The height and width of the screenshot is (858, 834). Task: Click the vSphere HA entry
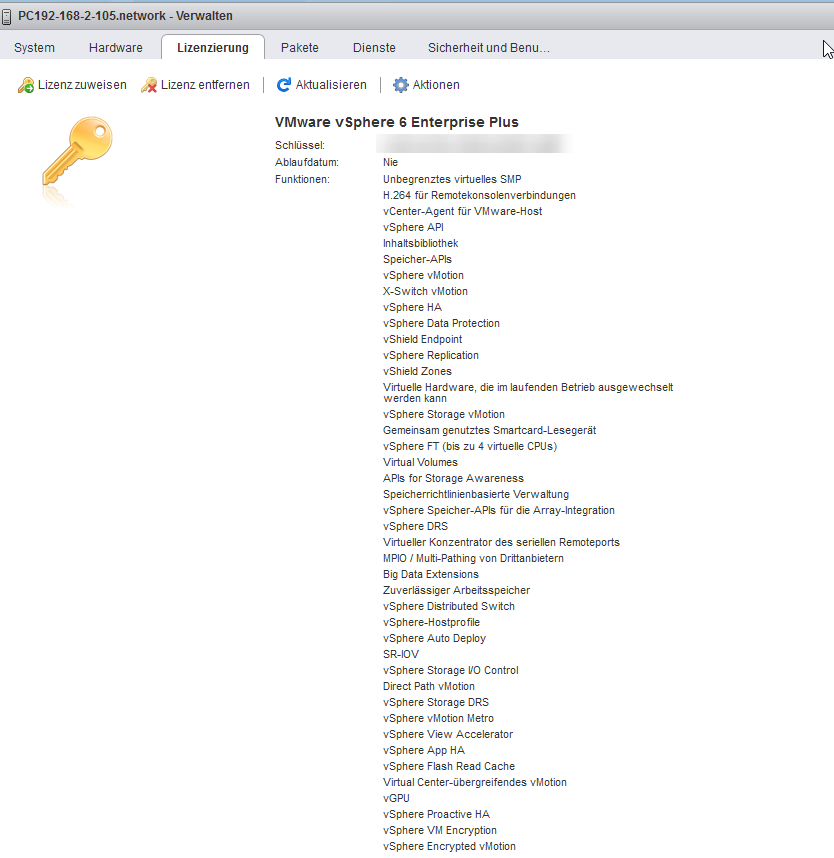[412, 308]
